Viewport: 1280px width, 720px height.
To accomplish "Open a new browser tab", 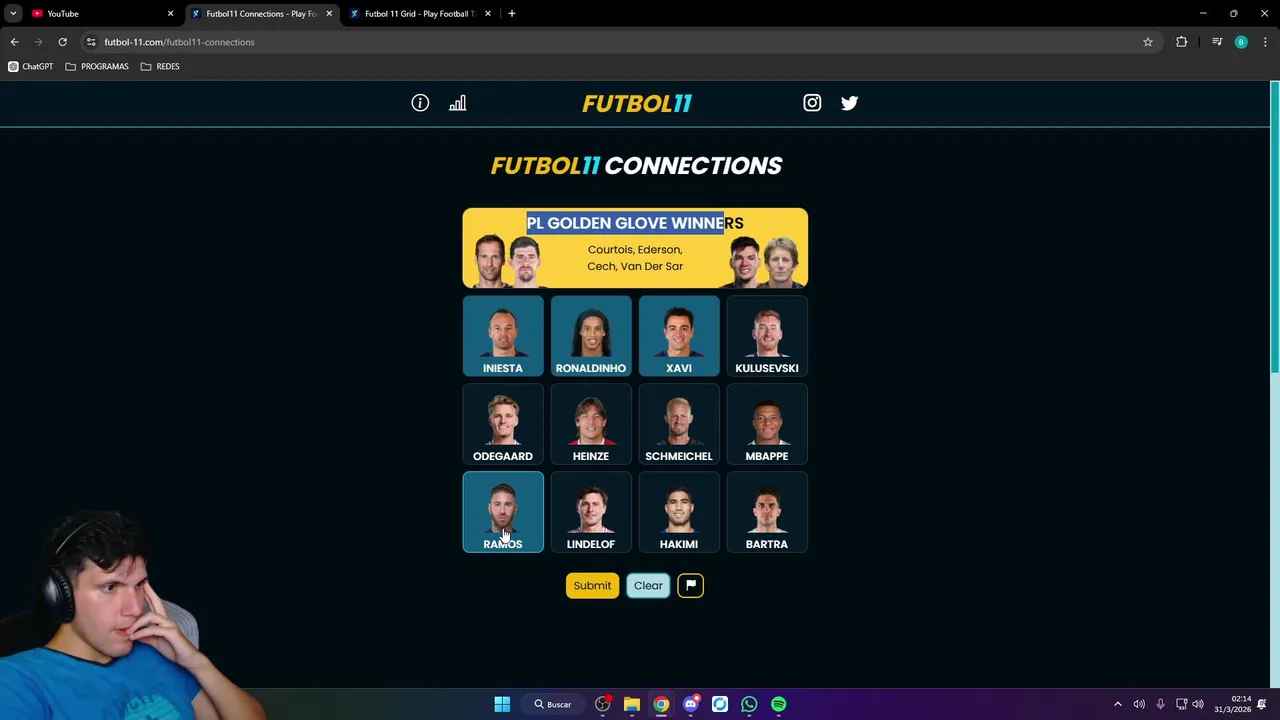I will [512, 13].
